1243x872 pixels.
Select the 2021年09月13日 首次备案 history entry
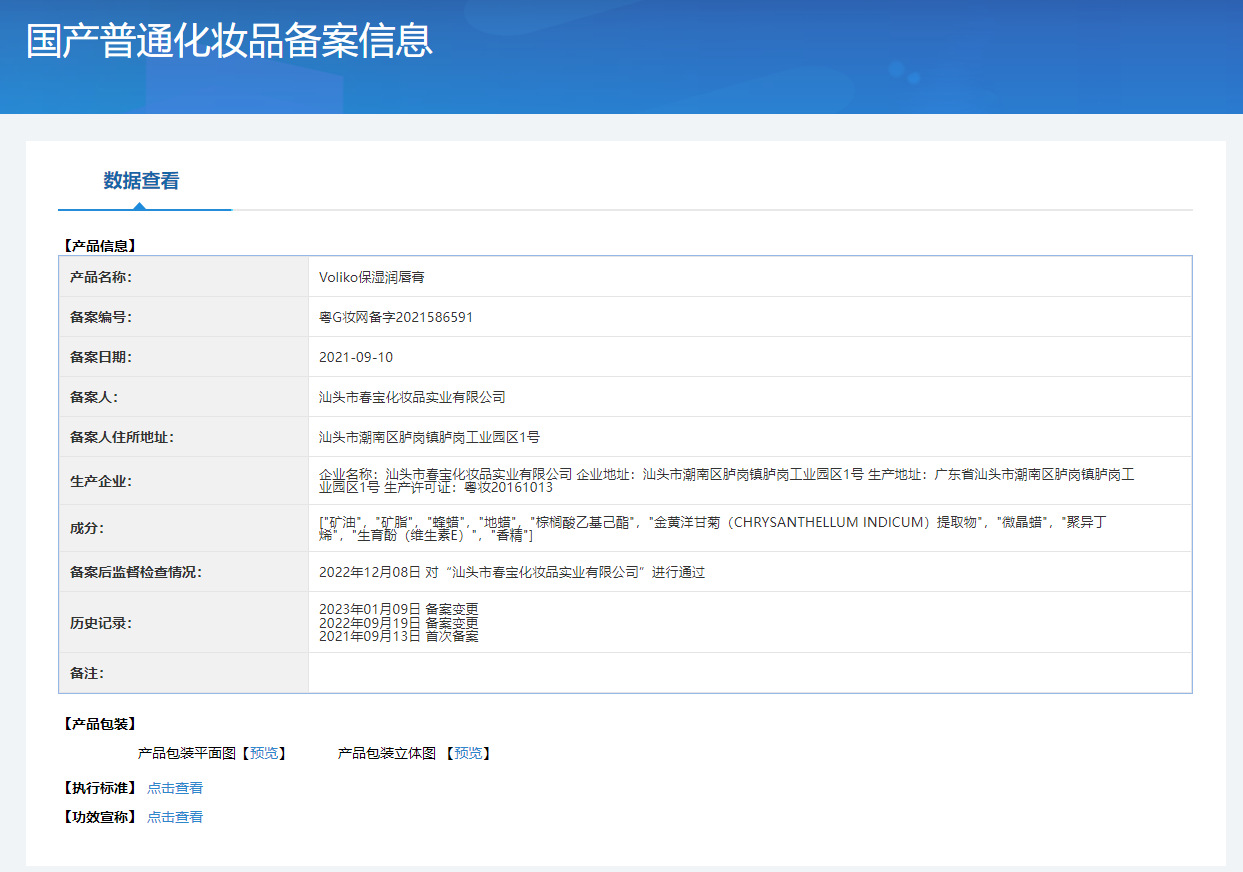click(398, 636)
